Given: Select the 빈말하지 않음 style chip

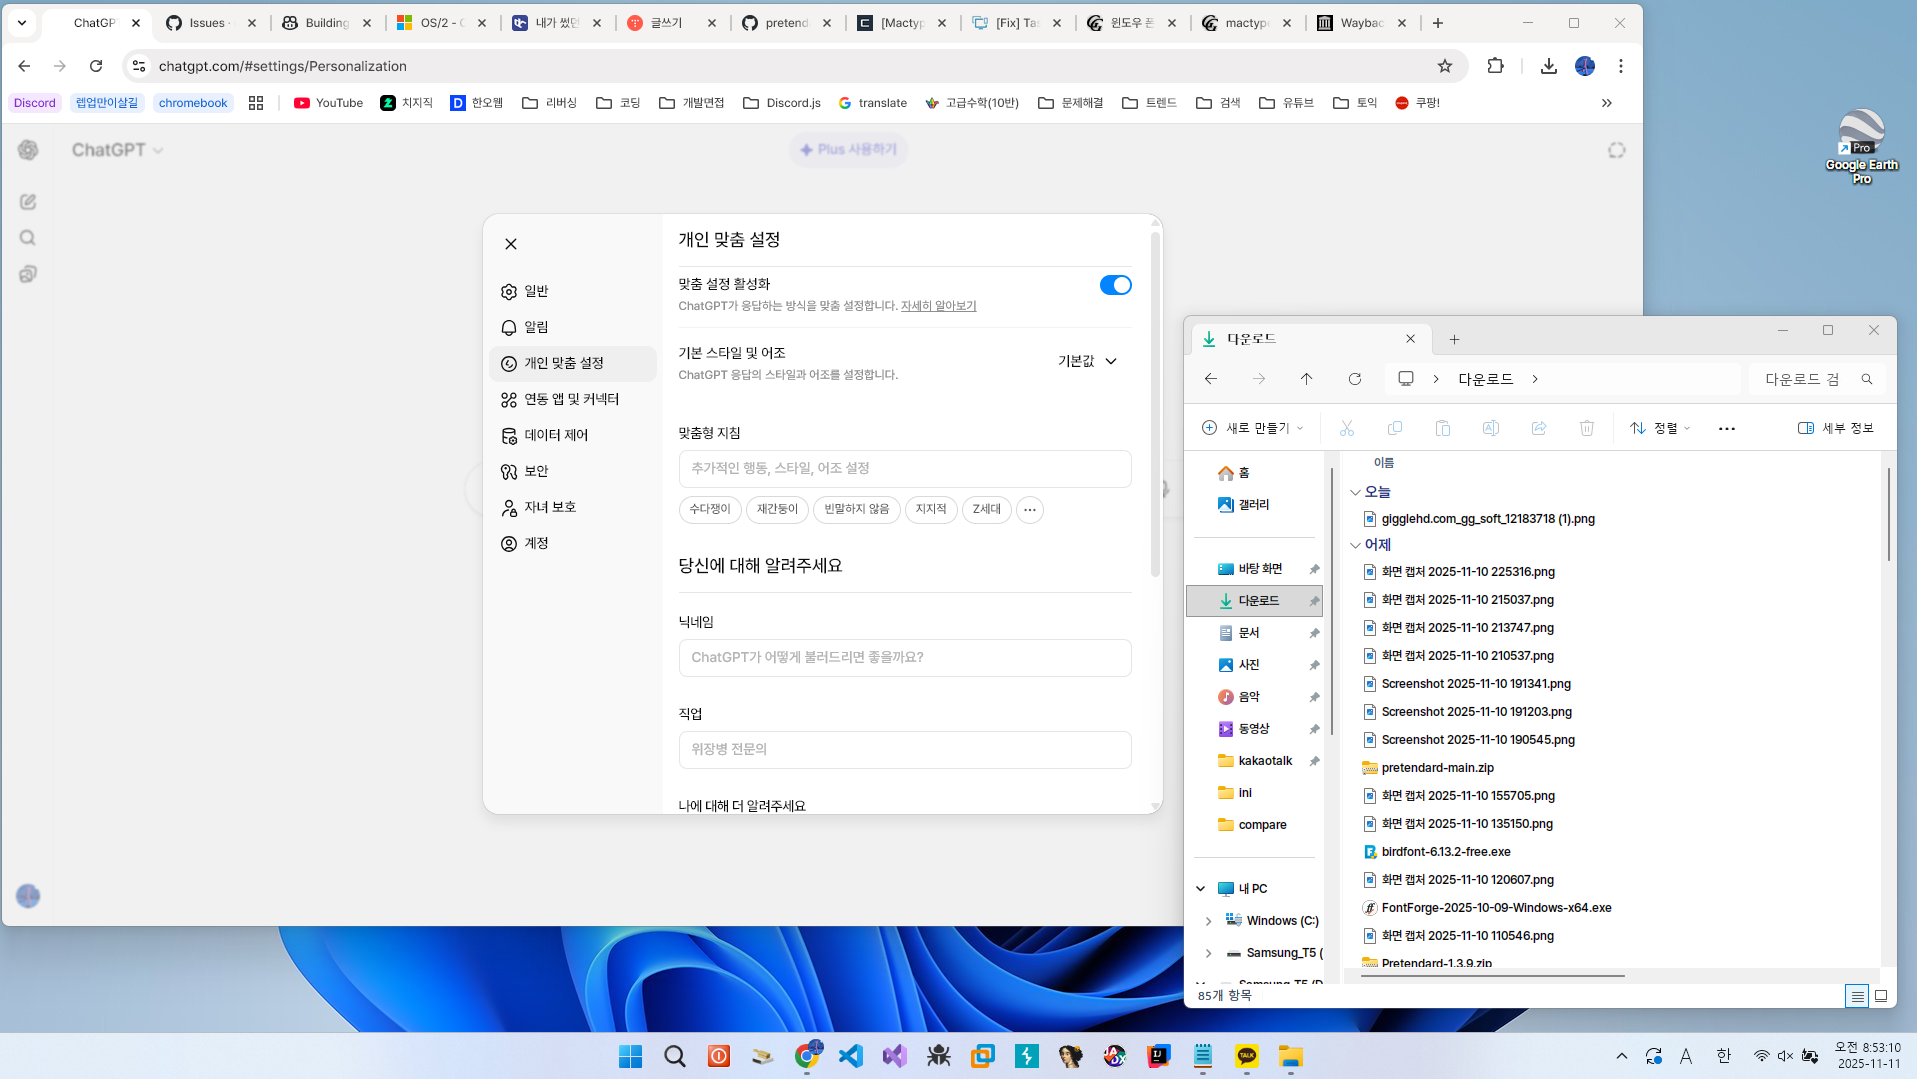Looking at the screenshot, I should (x=856, y=509).
